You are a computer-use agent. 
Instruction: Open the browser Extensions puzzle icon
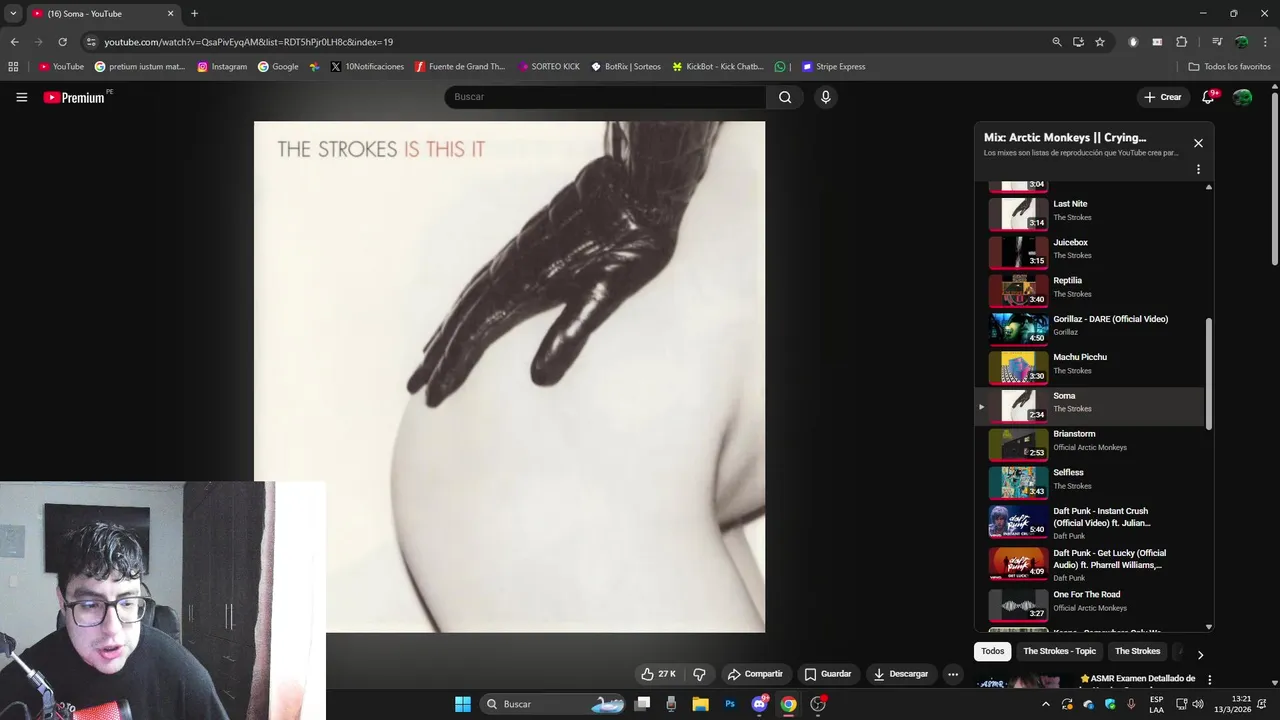tap(1182, 42)
